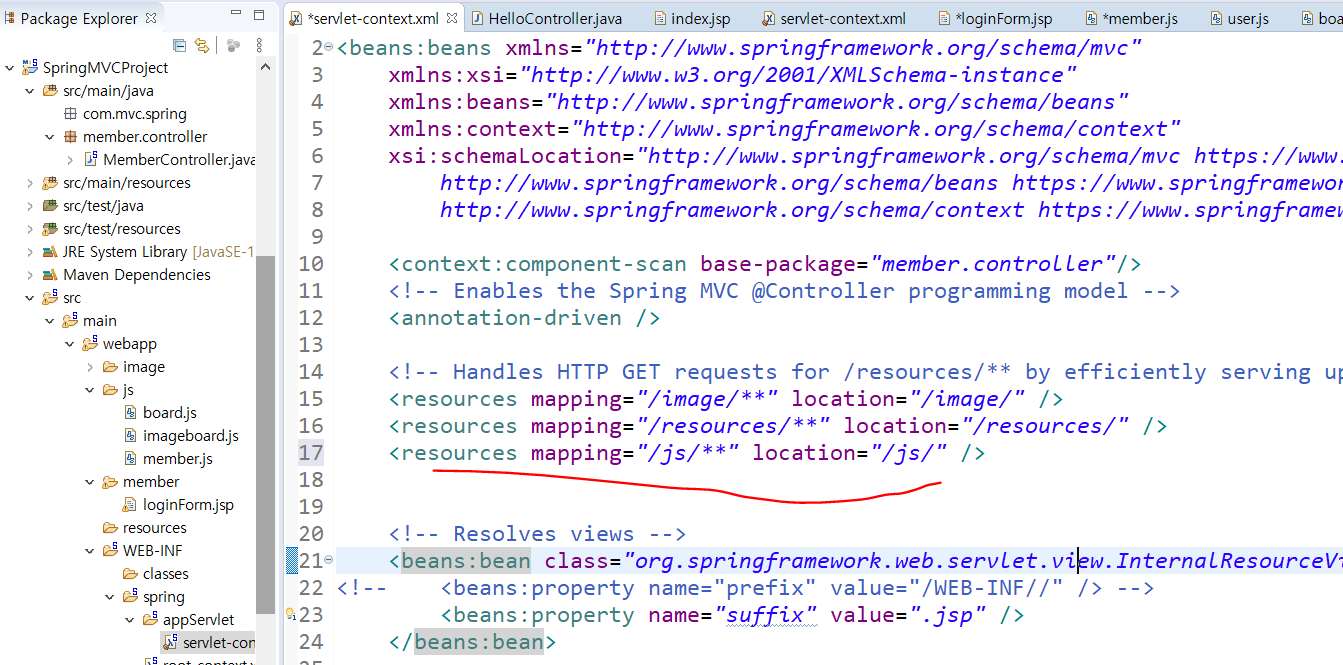Click the classes folder icon

pos(130,574)
